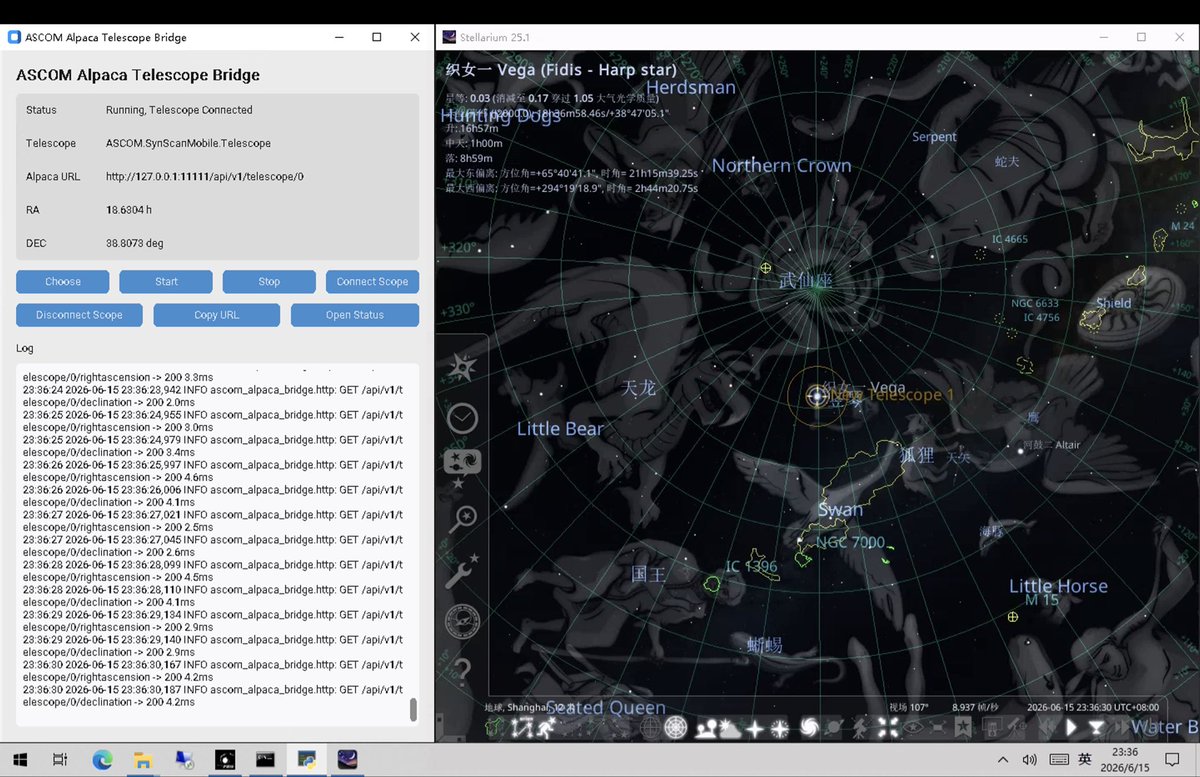Click the log panel scrollbar thumb

tap(413, 710)
